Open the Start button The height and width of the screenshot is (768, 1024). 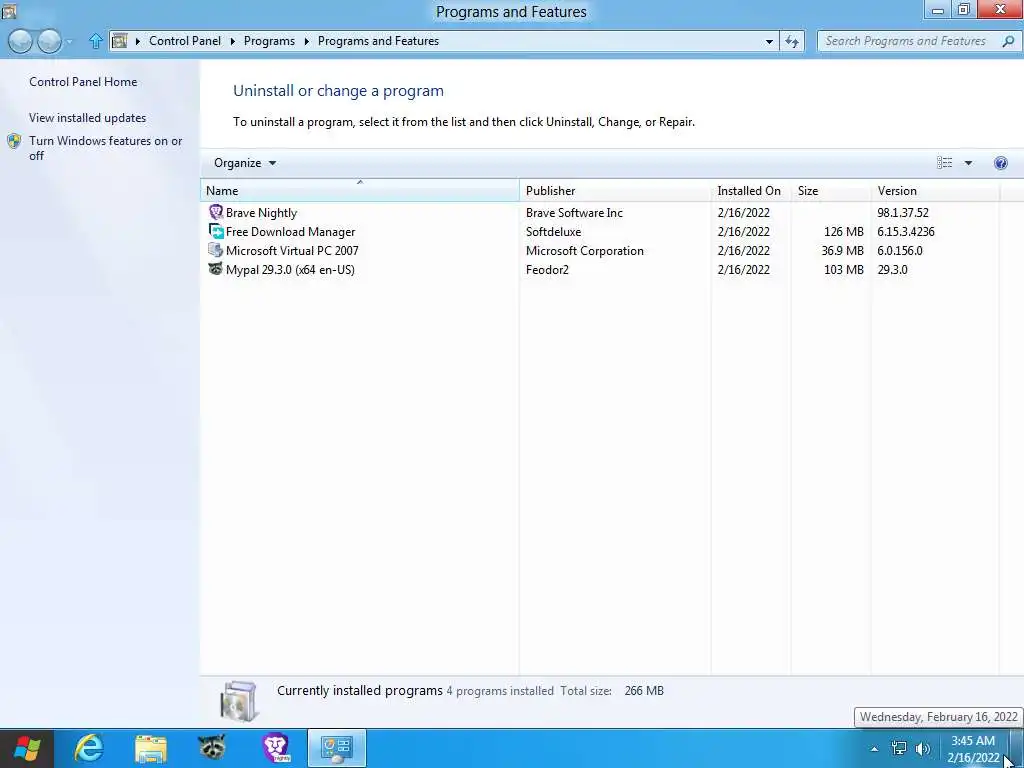click(27, 748)
